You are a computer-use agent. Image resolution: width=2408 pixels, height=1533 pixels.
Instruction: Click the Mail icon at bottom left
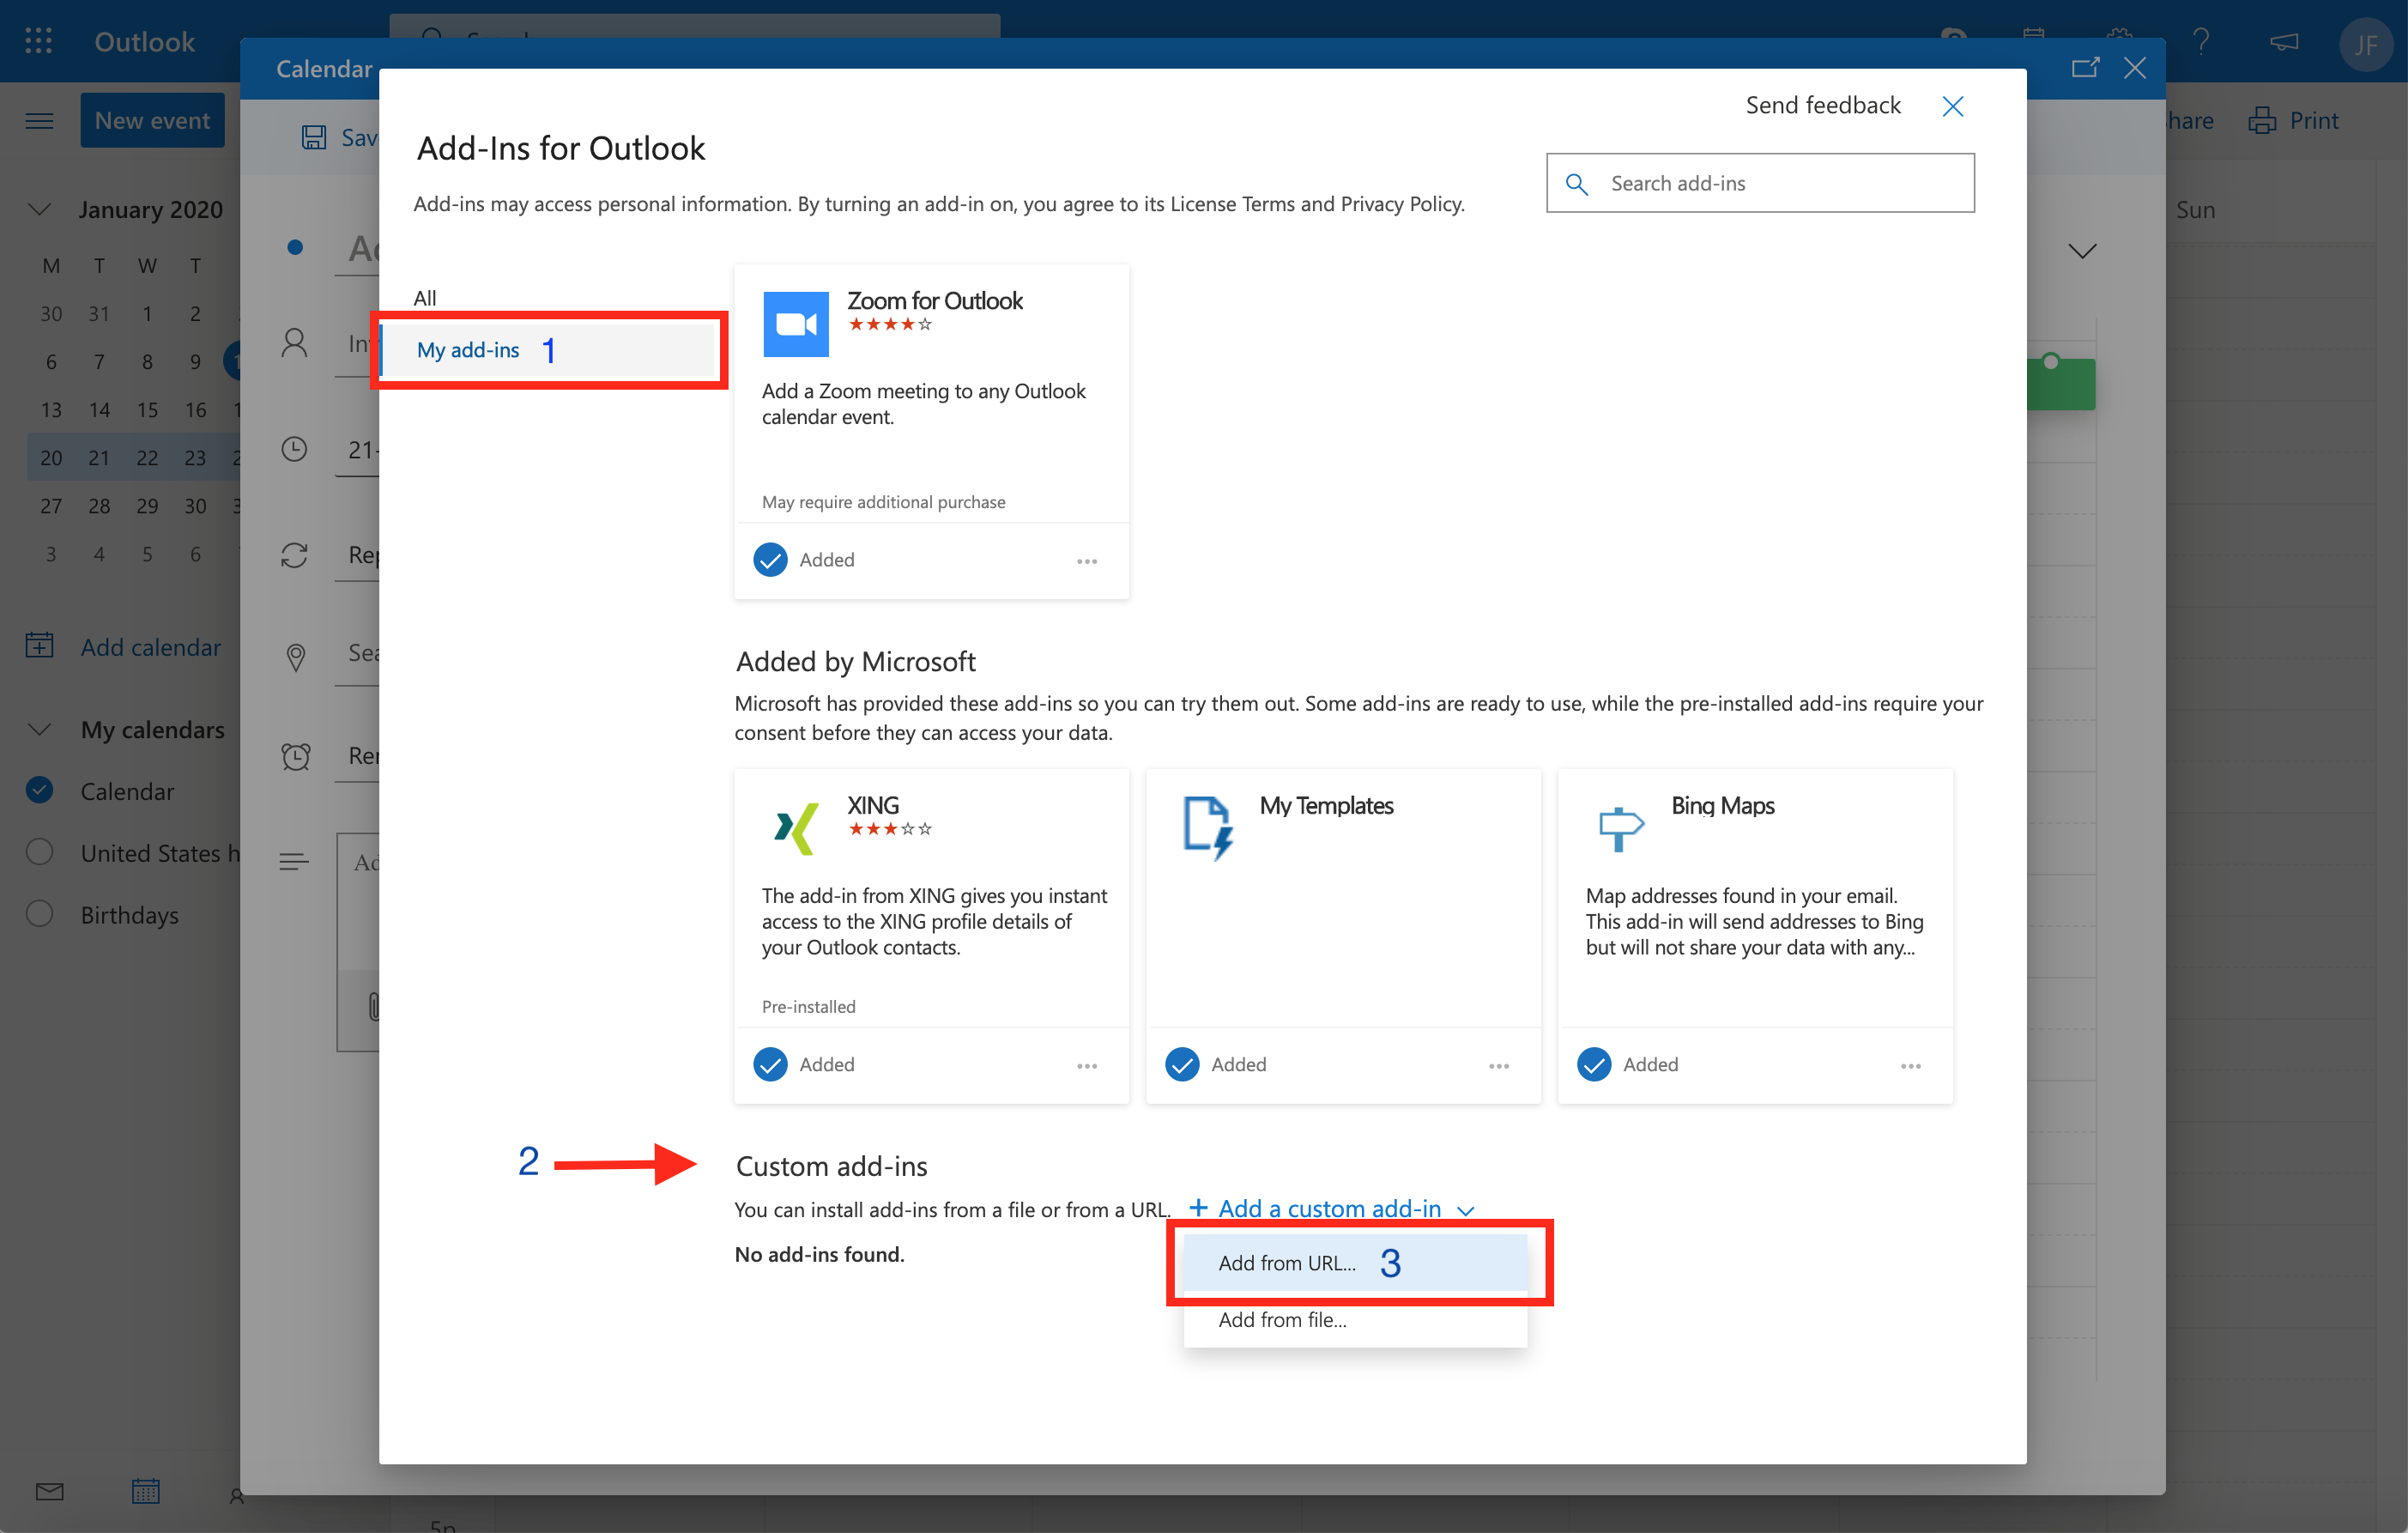(50, 1491)
